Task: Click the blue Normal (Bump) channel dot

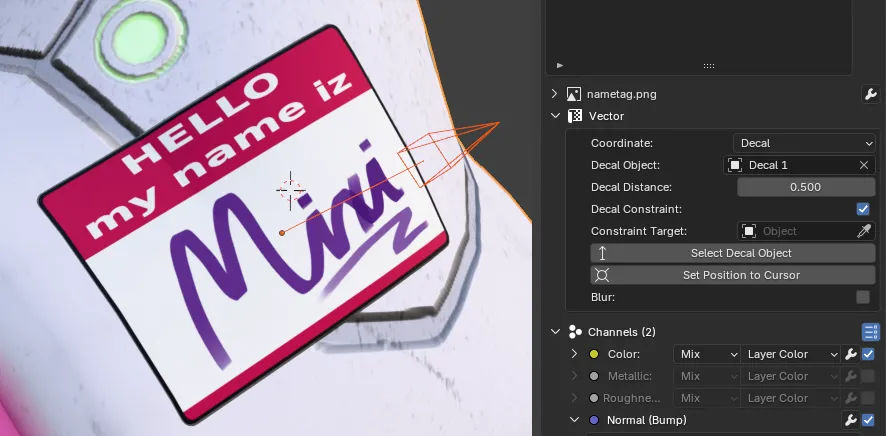Action: (594, 420)
